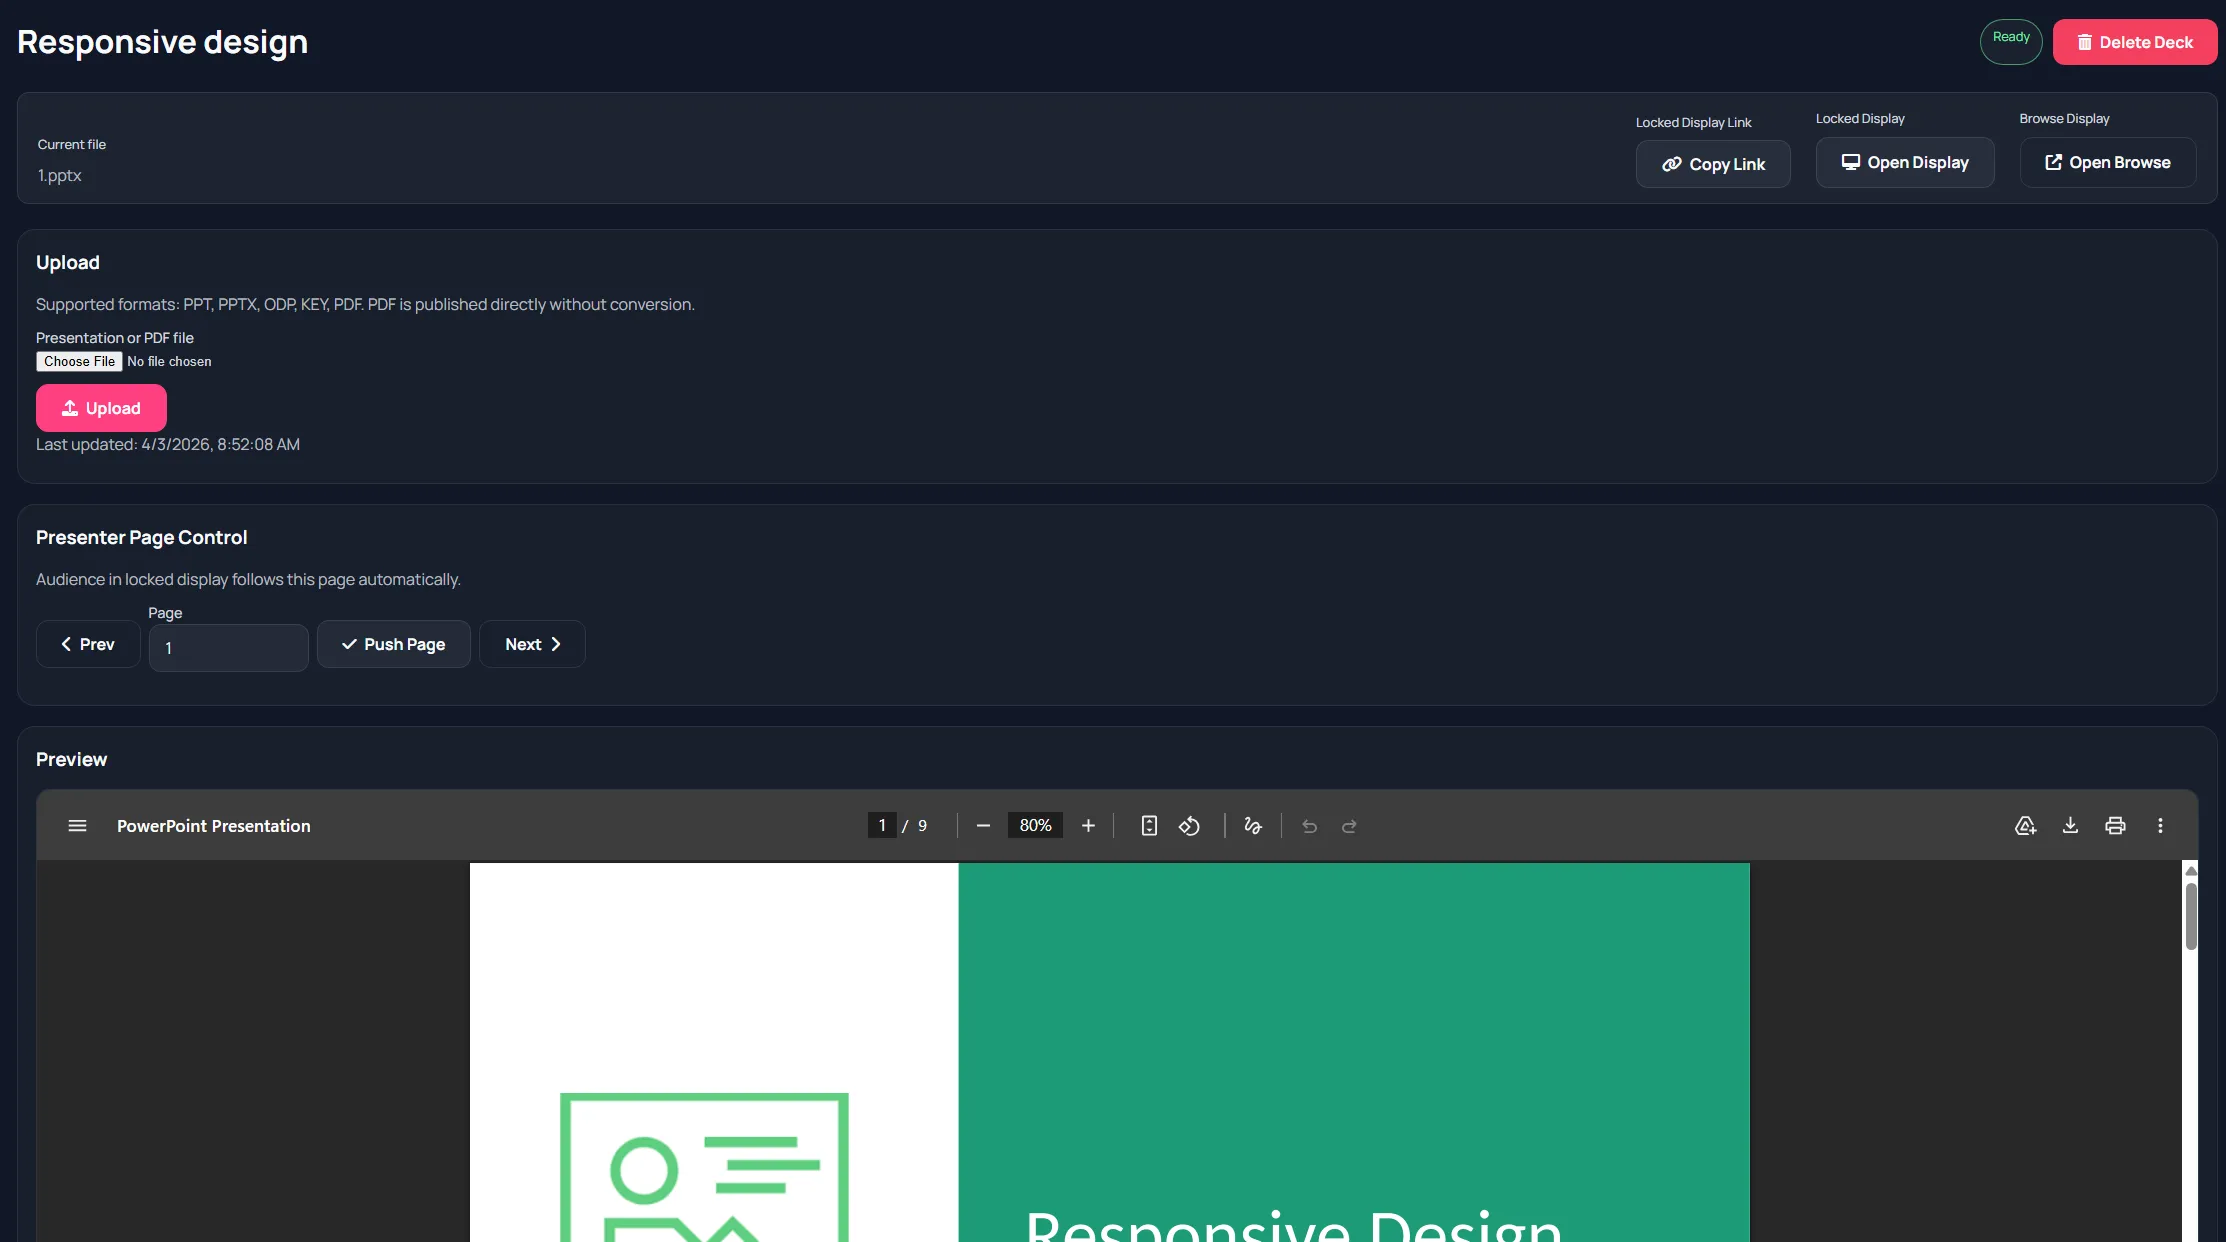Open the preview sidebar hamburger menu
This screenshot has width=2226, height=1242.
[76, 826]
